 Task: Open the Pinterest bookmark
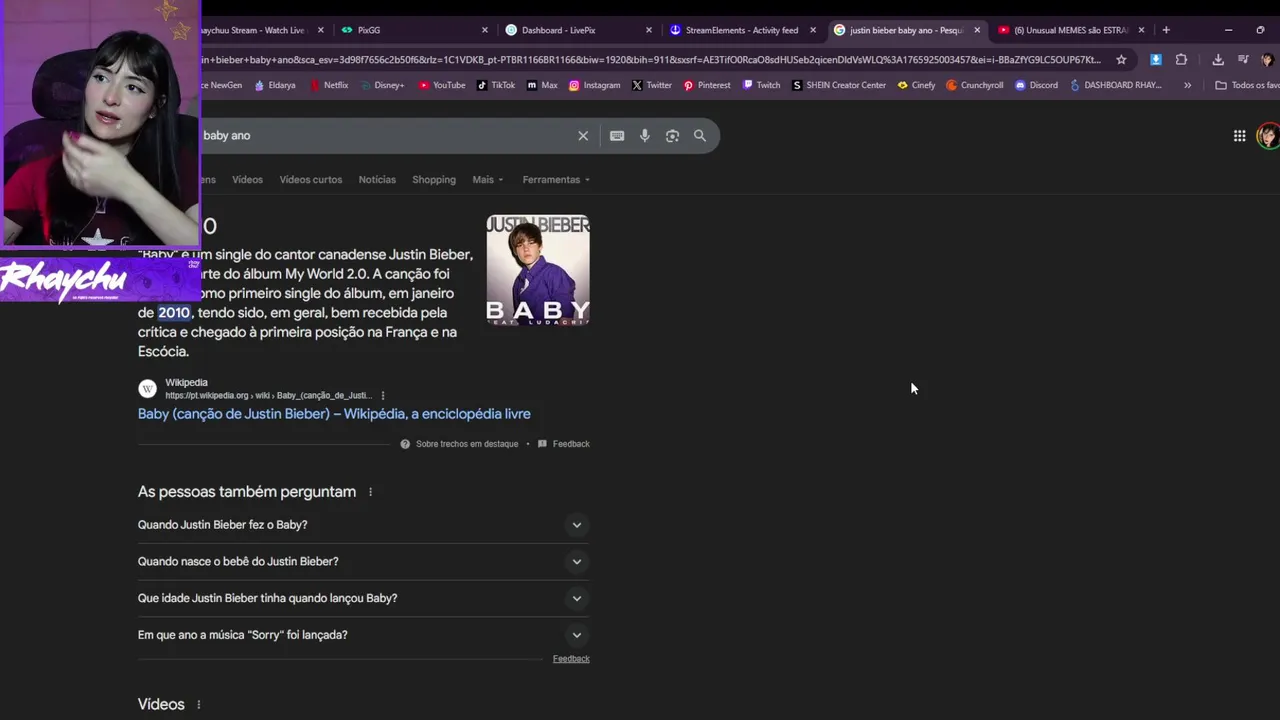(x=707, y=86)
